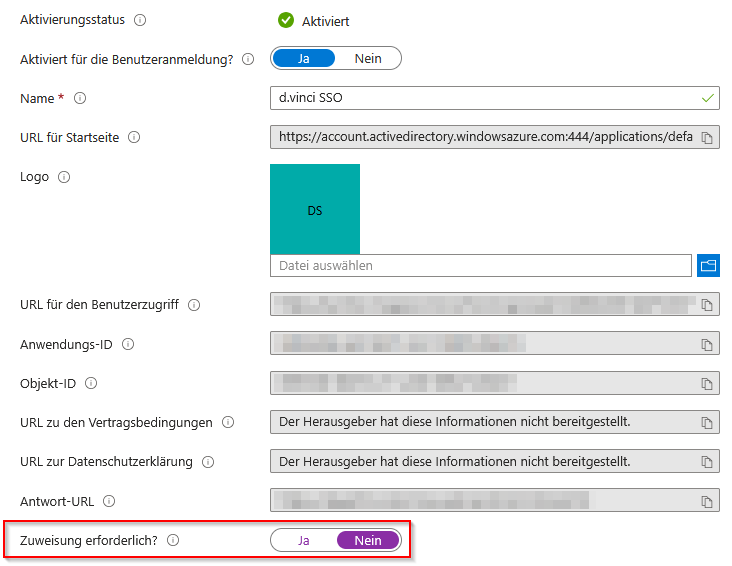Image resolution: width=732 pixels, height=566 pixels.
Task: Select Nein for Zuweisung erforderlich
Action: pos(368,540)
